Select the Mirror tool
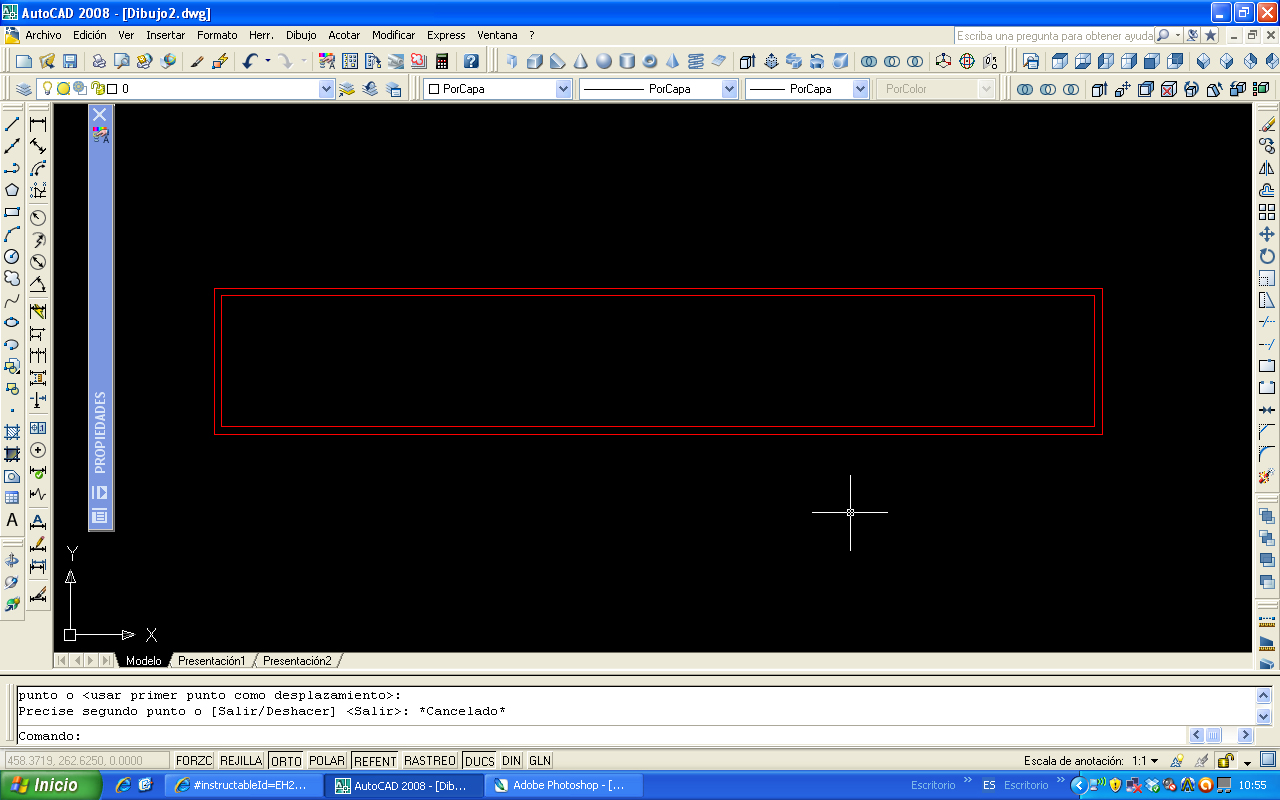 pyautogui.click(x=1267, y=168)
